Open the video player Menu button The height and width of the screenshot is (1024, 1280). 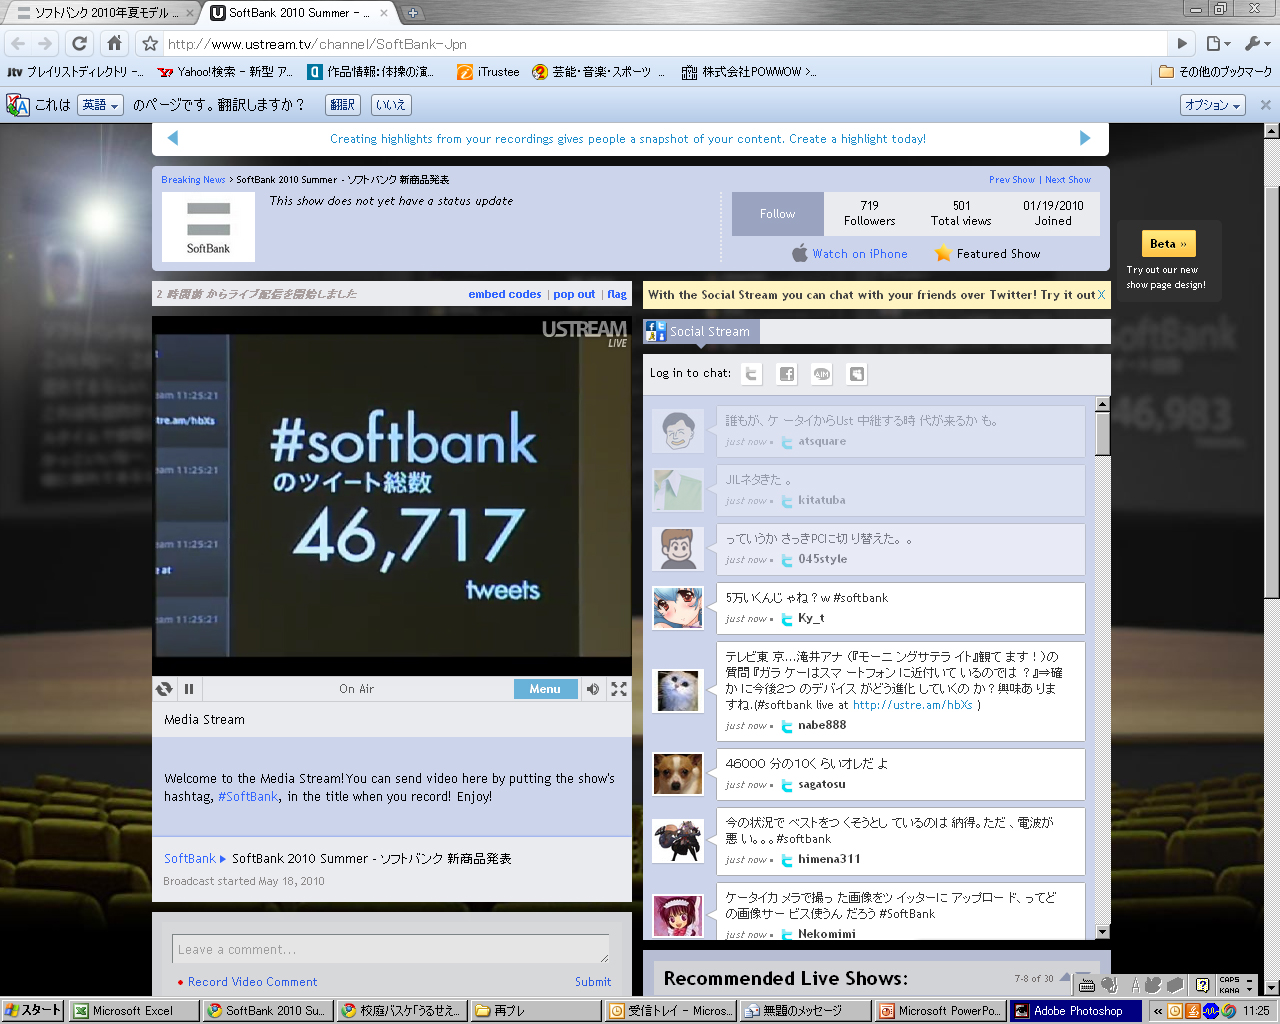point(545,689)
